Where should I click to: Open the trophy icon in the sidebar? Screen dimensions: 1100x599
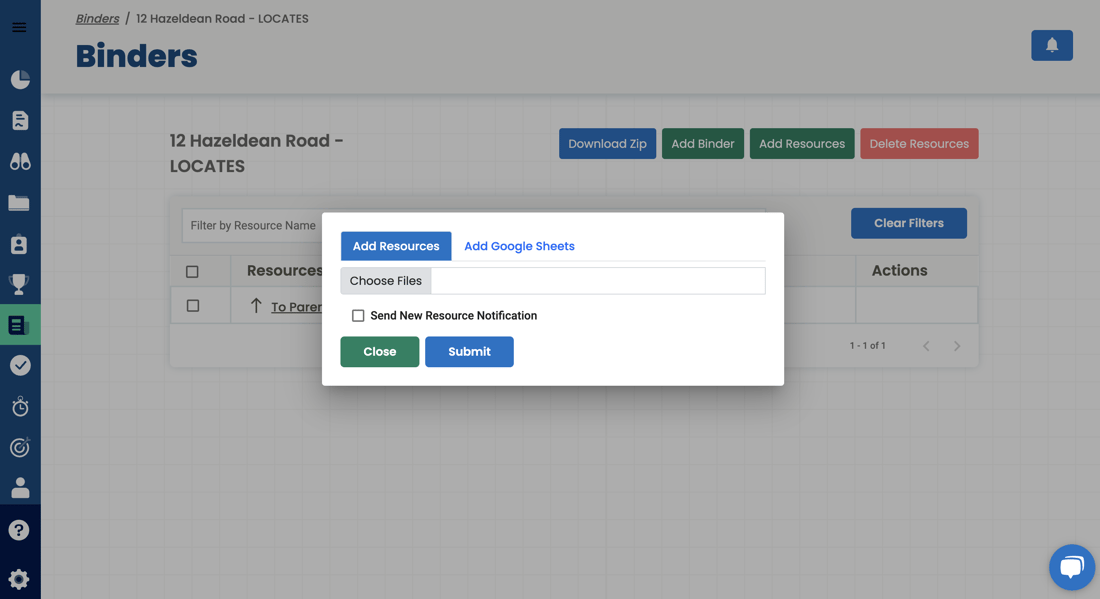click(x=19, y=284)
